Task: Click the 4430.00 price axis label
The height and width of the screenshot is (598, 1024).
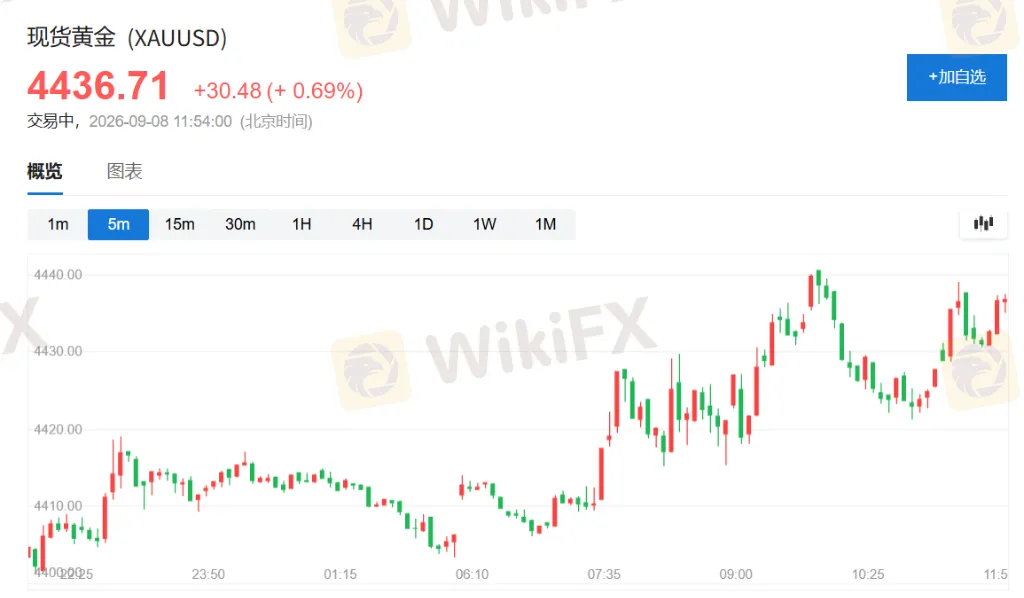Action: (x=58, y=351)
